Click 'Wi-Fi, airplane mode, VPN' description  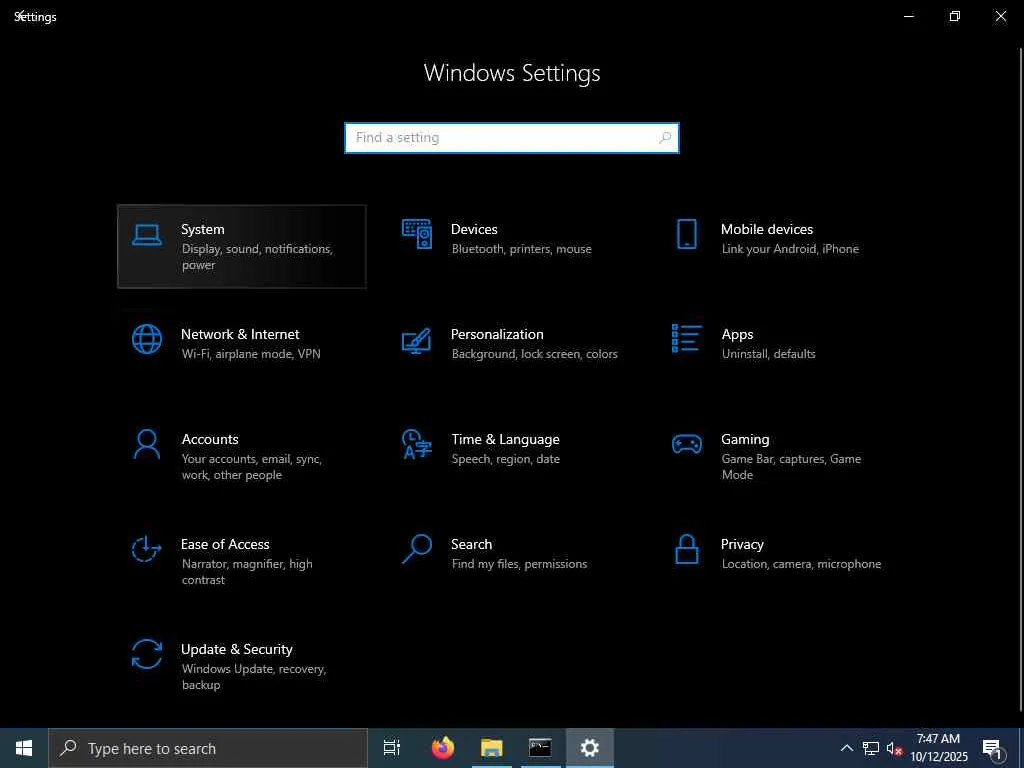(x=251, y=354)
